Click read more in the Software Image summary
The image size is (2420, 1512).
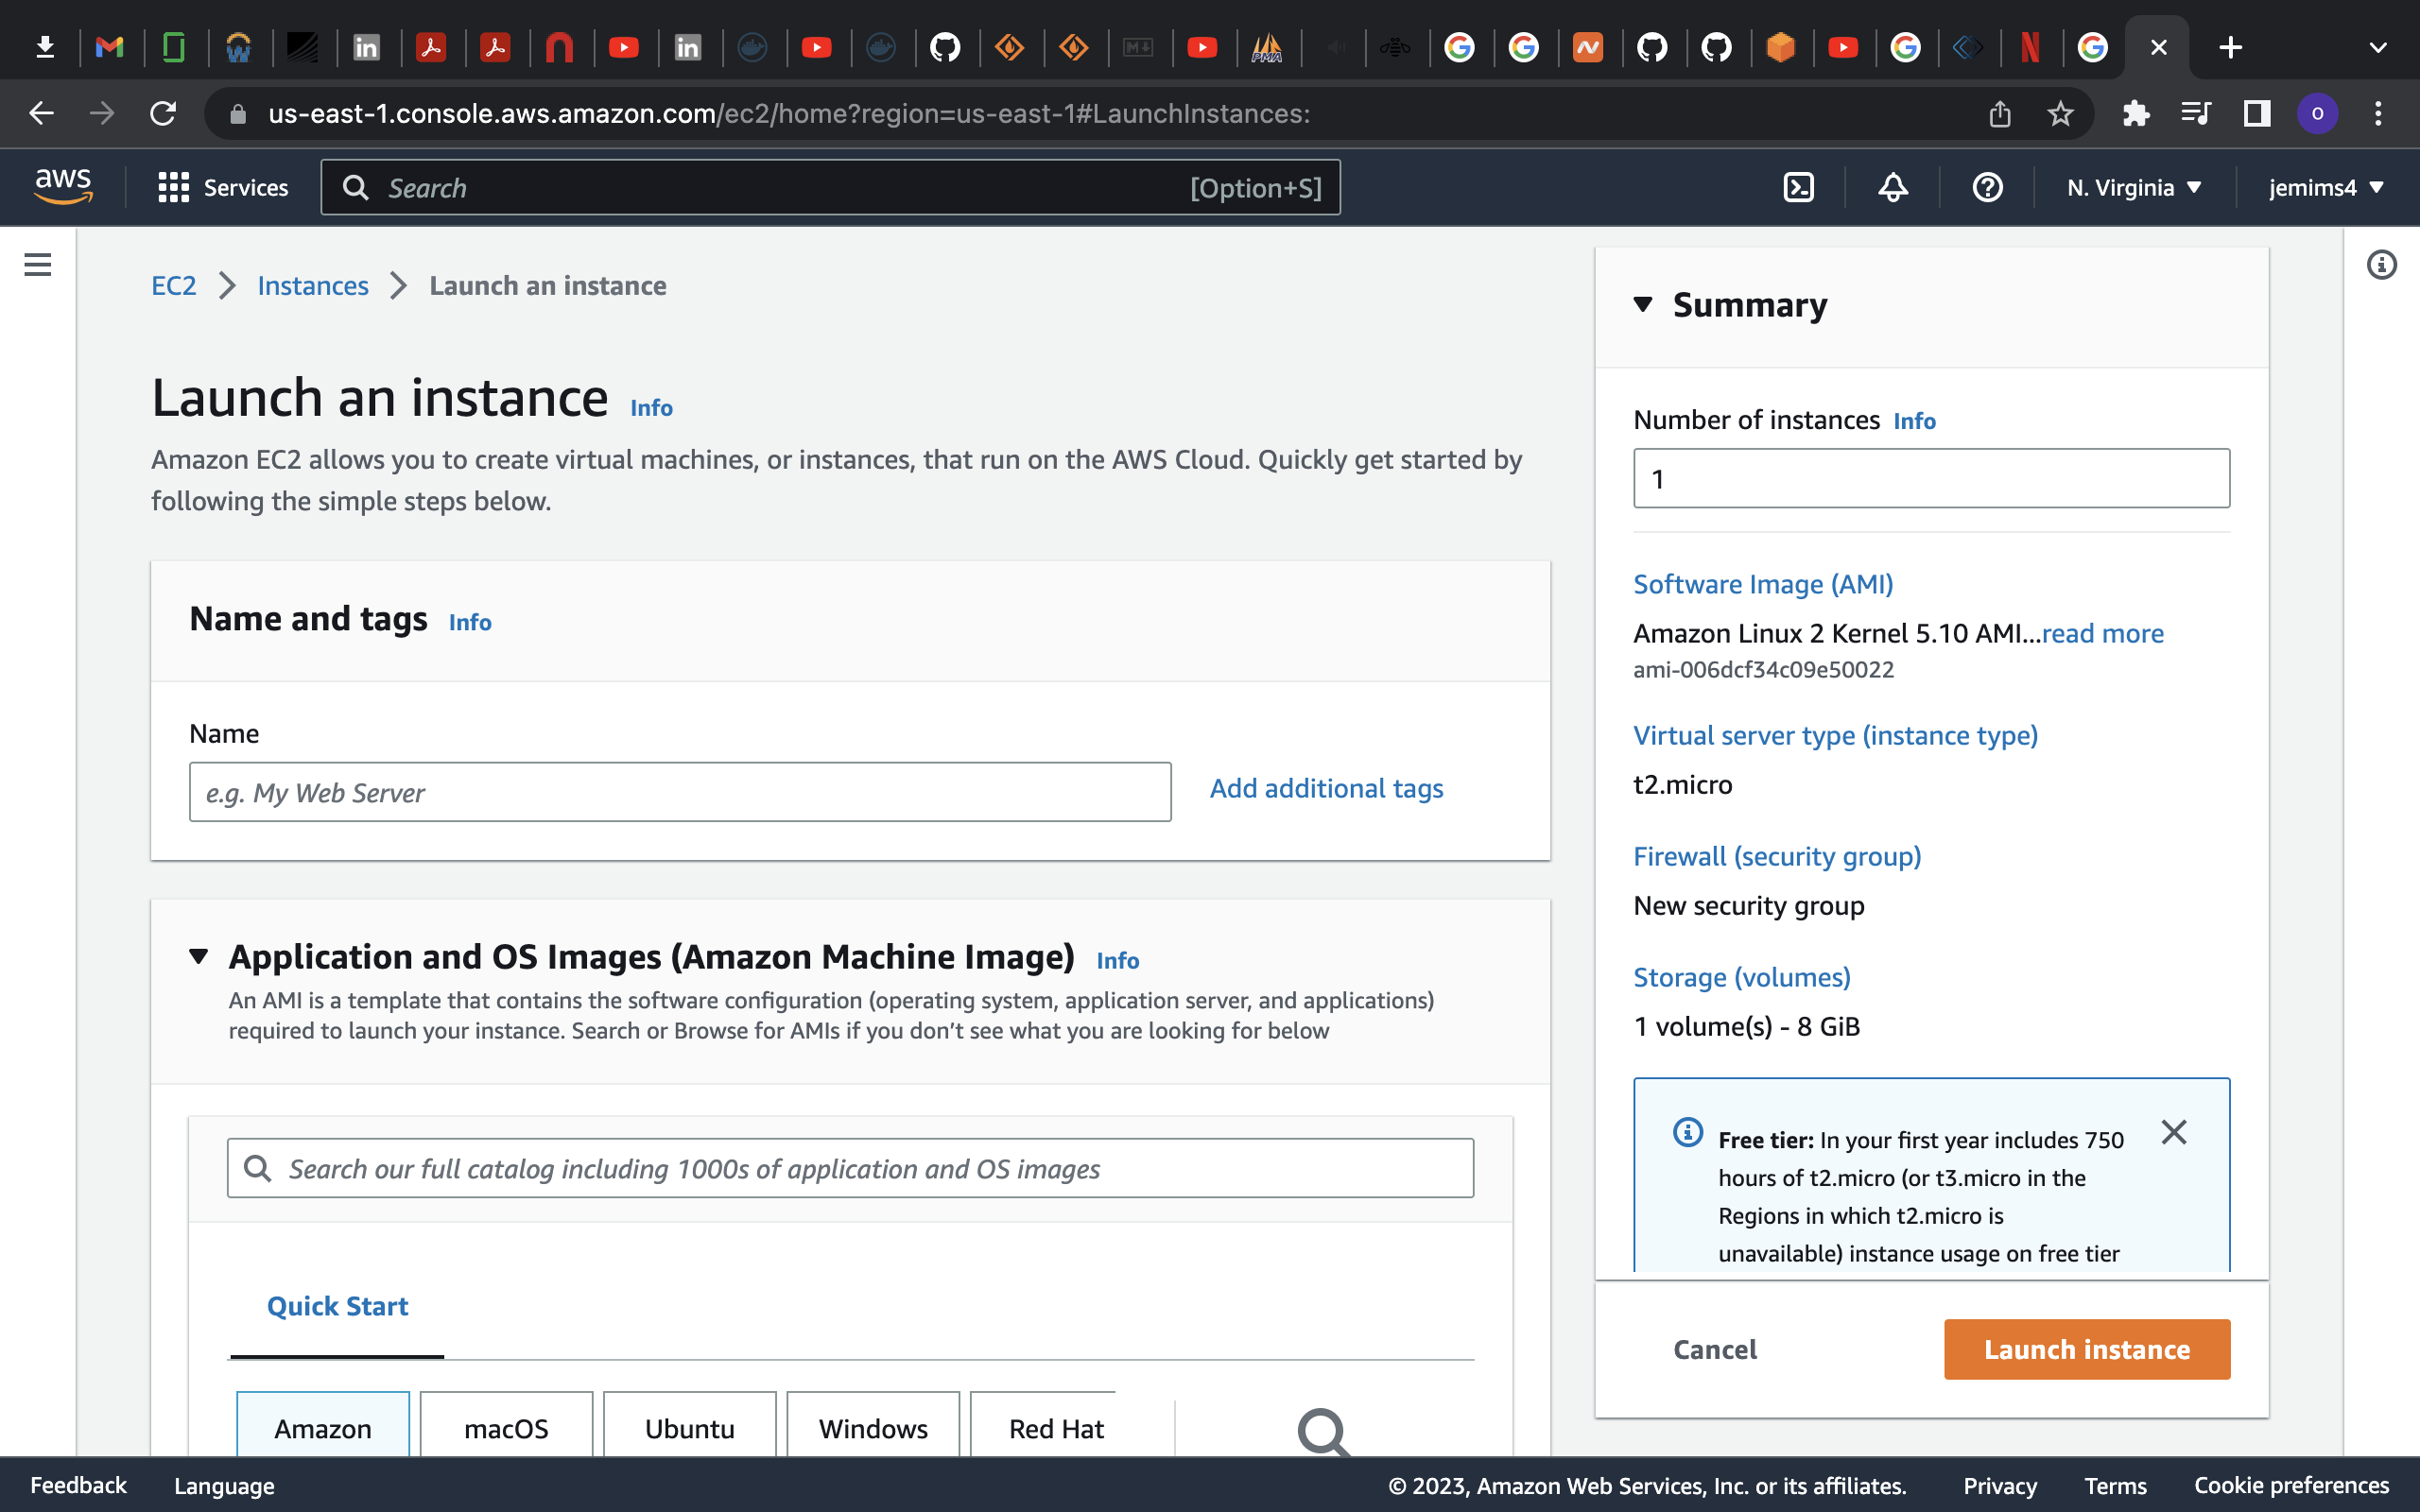[2102, 633]
